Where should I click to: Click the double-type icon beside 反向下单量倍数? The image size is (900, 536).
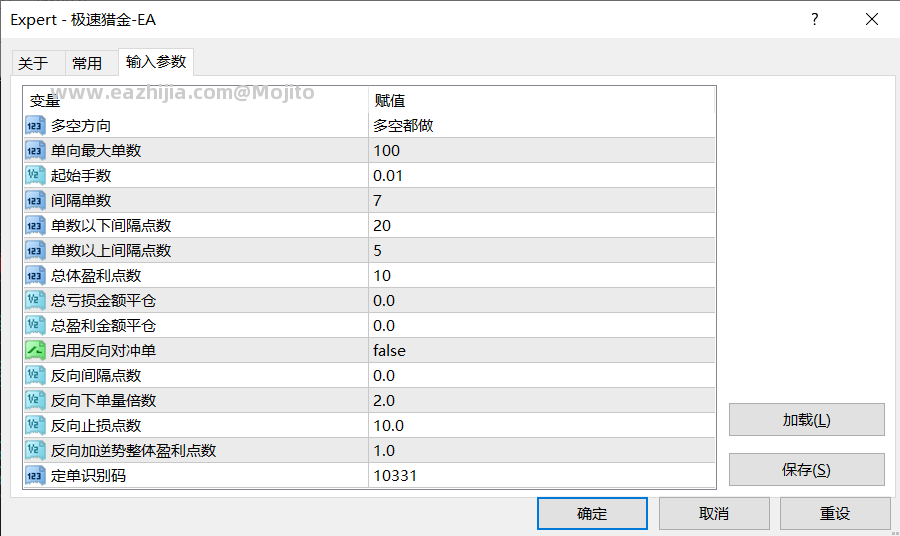(35, 401)
